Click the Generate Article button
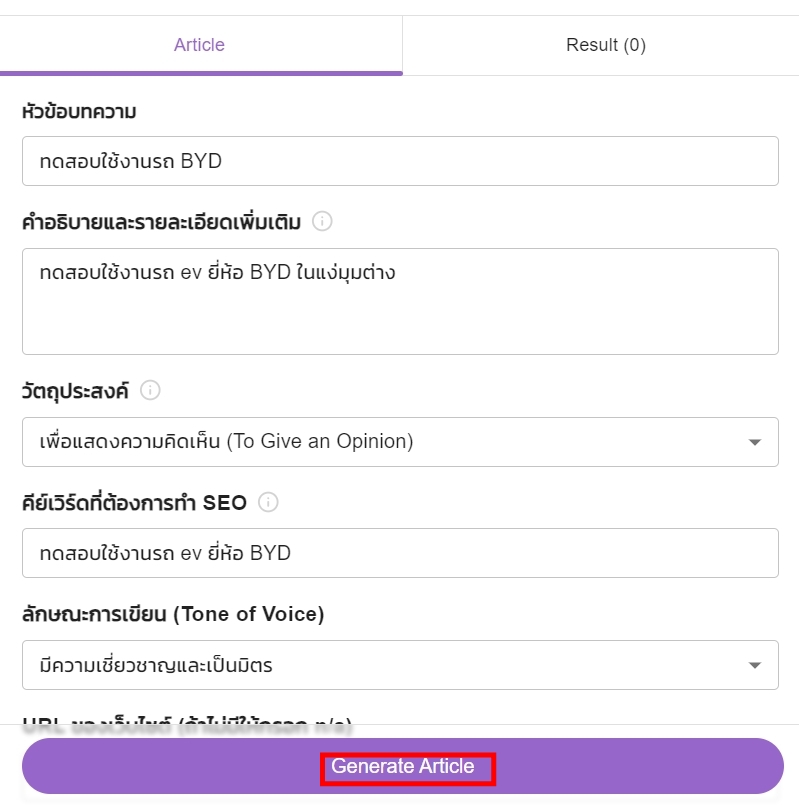The width and height of the screenshot is (799, 805). click(403, 766)
